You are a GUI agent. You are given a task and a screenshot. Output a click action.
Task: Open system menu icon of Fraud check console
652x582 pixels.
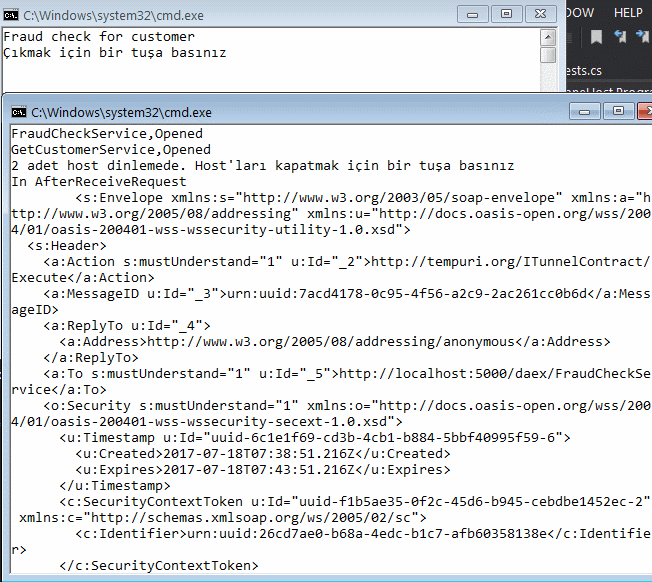pyautogui.click(x=12, y=13)
